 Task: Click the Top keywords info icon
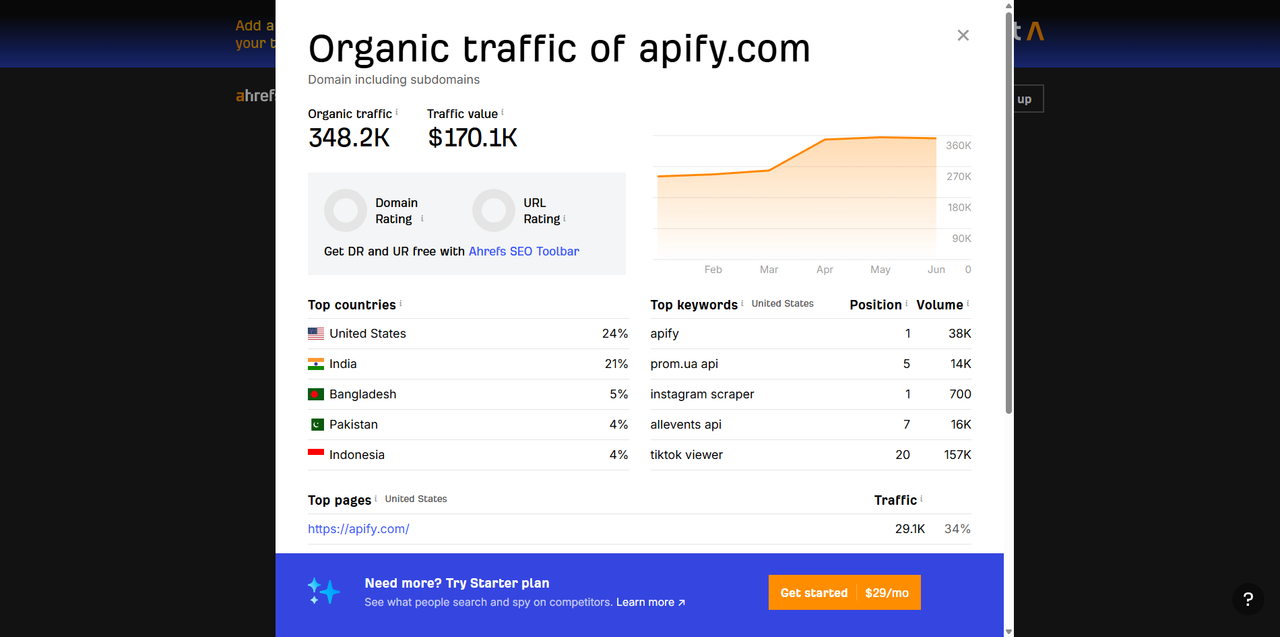tap(743, 303)
